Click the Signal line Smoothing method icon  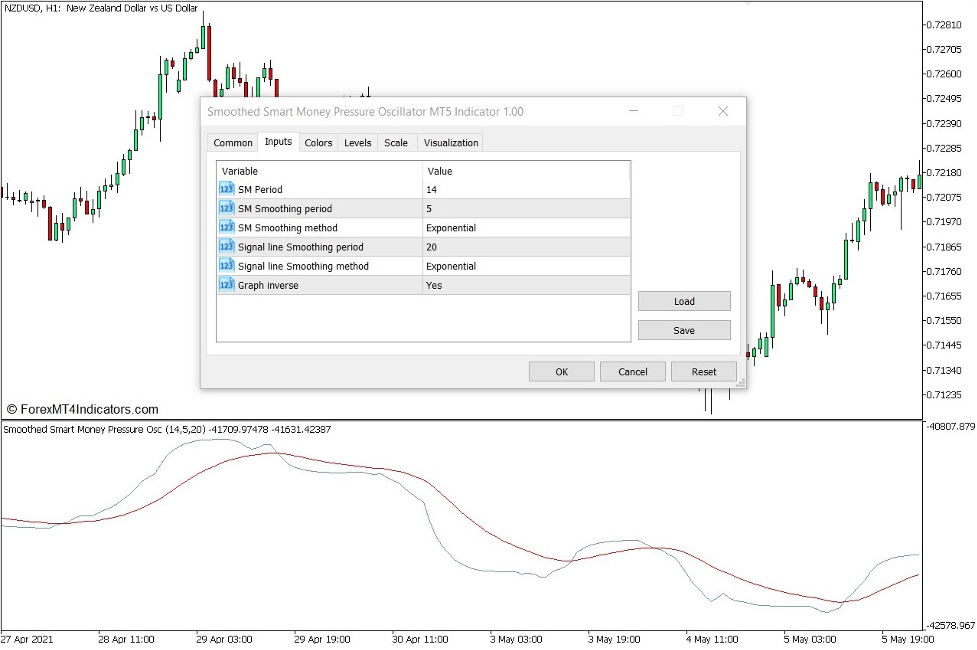pyautogui.click(x=226, y=266)
